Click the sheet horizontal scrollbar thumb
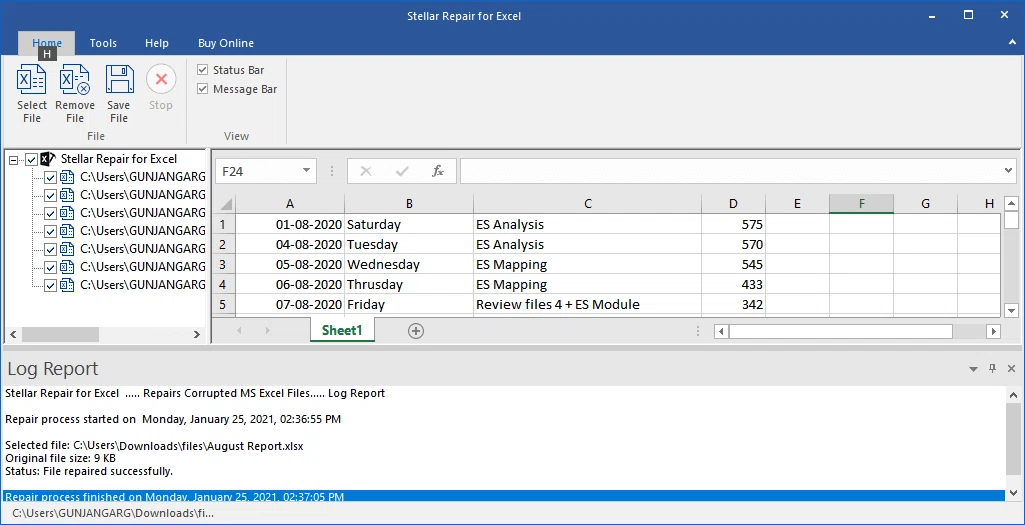Image resolution: width=1025 pixels, height=525 pixels. 841,331
